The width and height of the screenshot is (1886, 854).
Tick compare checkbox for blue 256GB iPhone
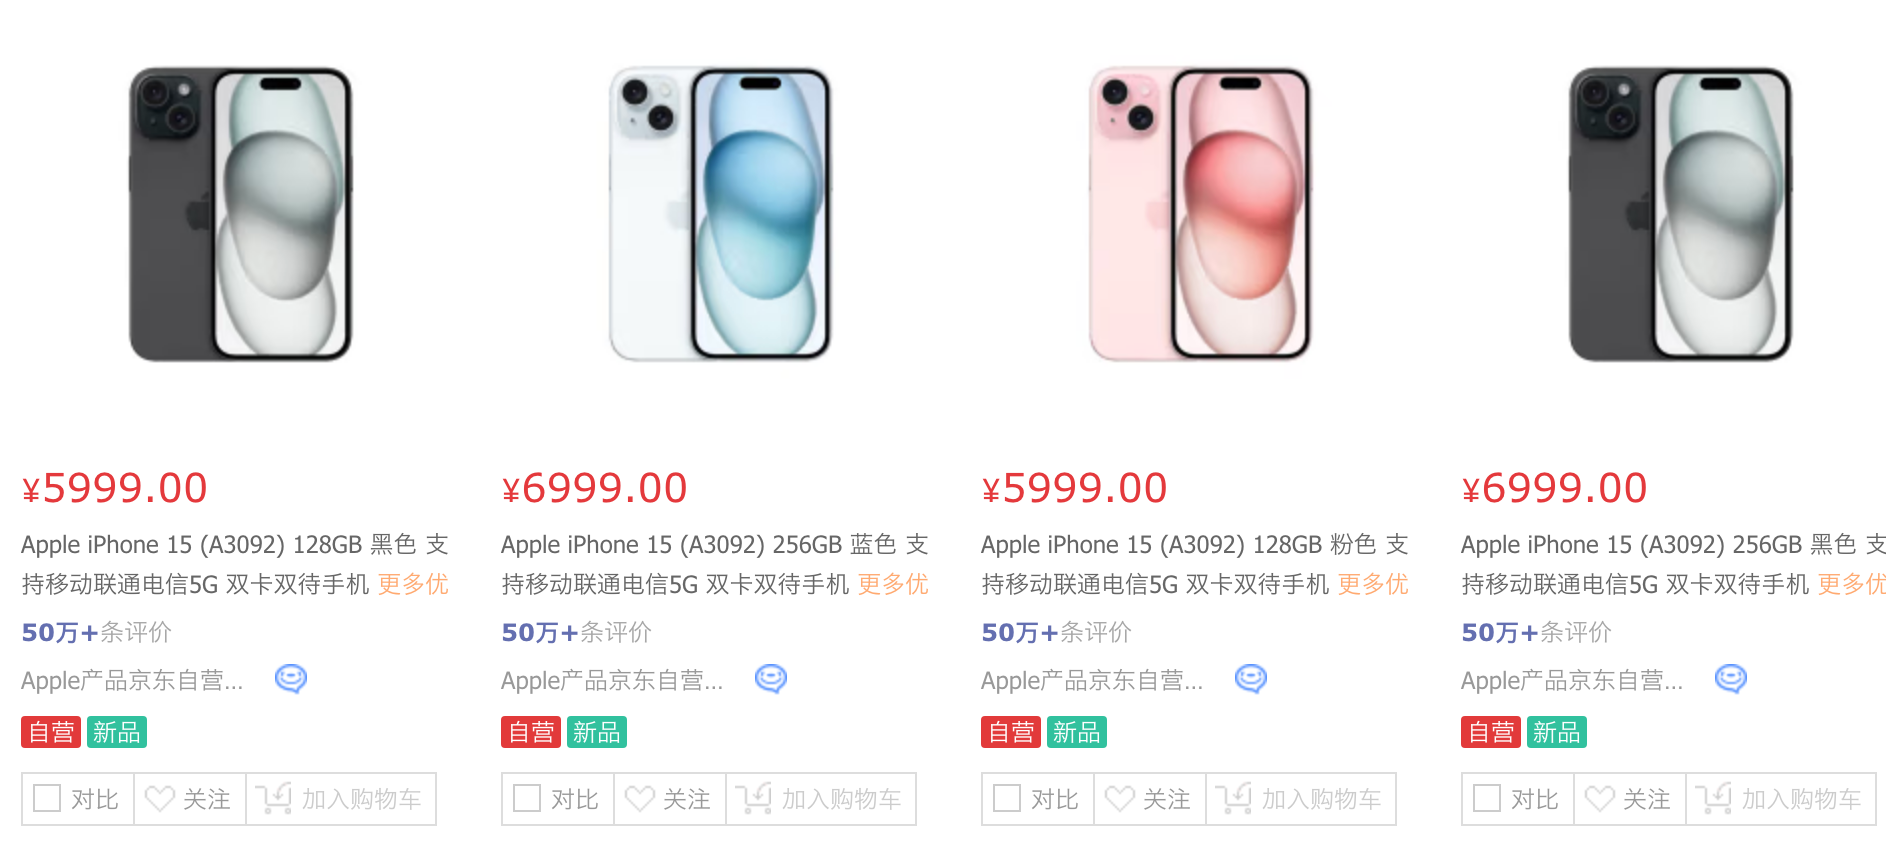point(527,798)
